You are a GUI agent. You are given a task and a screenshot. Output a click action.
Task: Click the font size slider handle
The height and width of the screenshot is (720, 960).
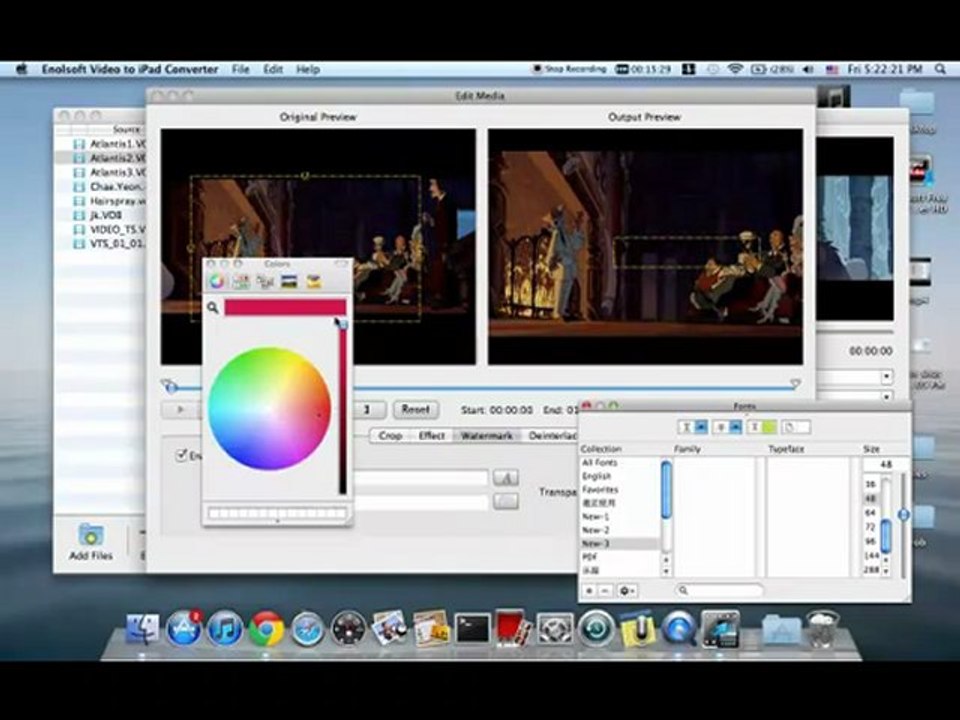pos(904,514)
